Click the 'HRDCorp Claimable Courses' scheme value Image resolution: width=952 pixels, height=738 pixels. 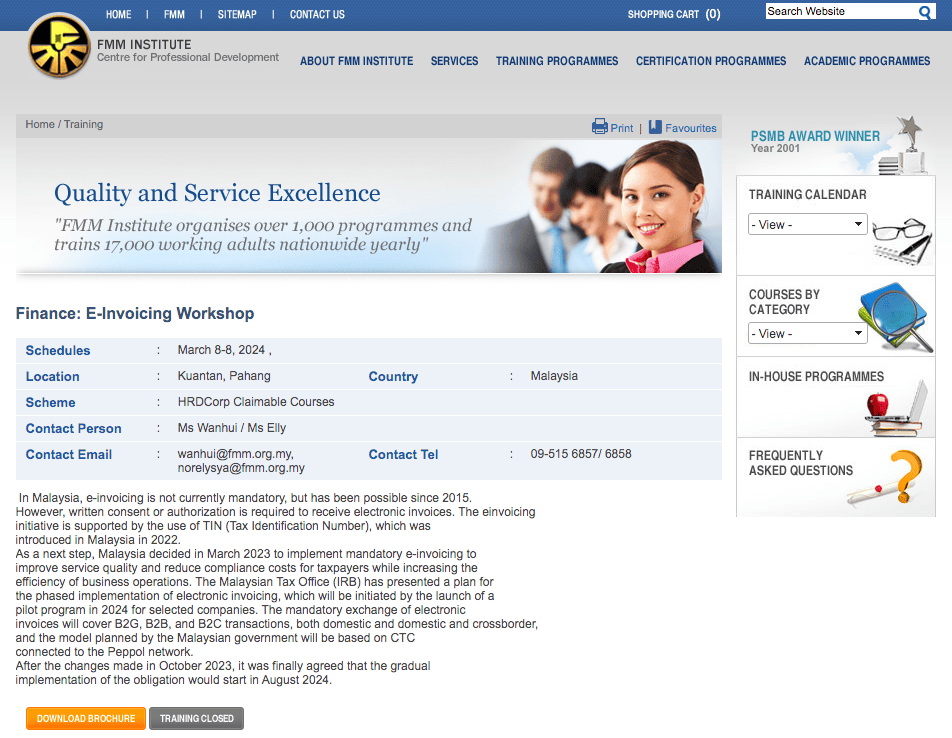coord(256,402)
